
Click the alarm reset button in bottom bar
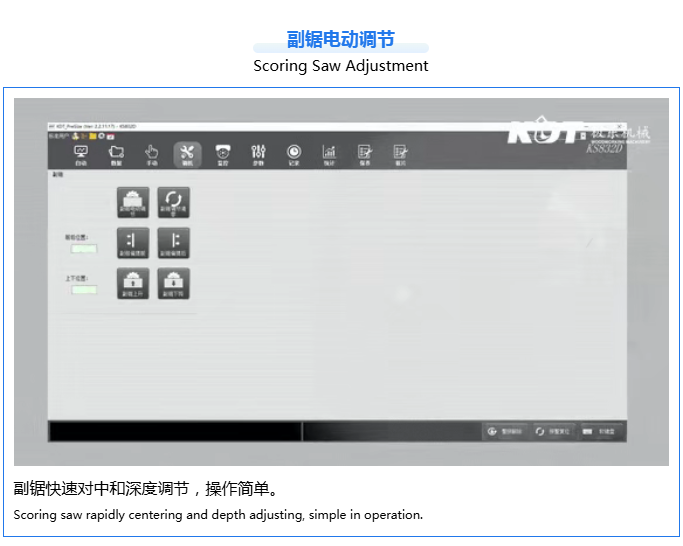[553, 431]
